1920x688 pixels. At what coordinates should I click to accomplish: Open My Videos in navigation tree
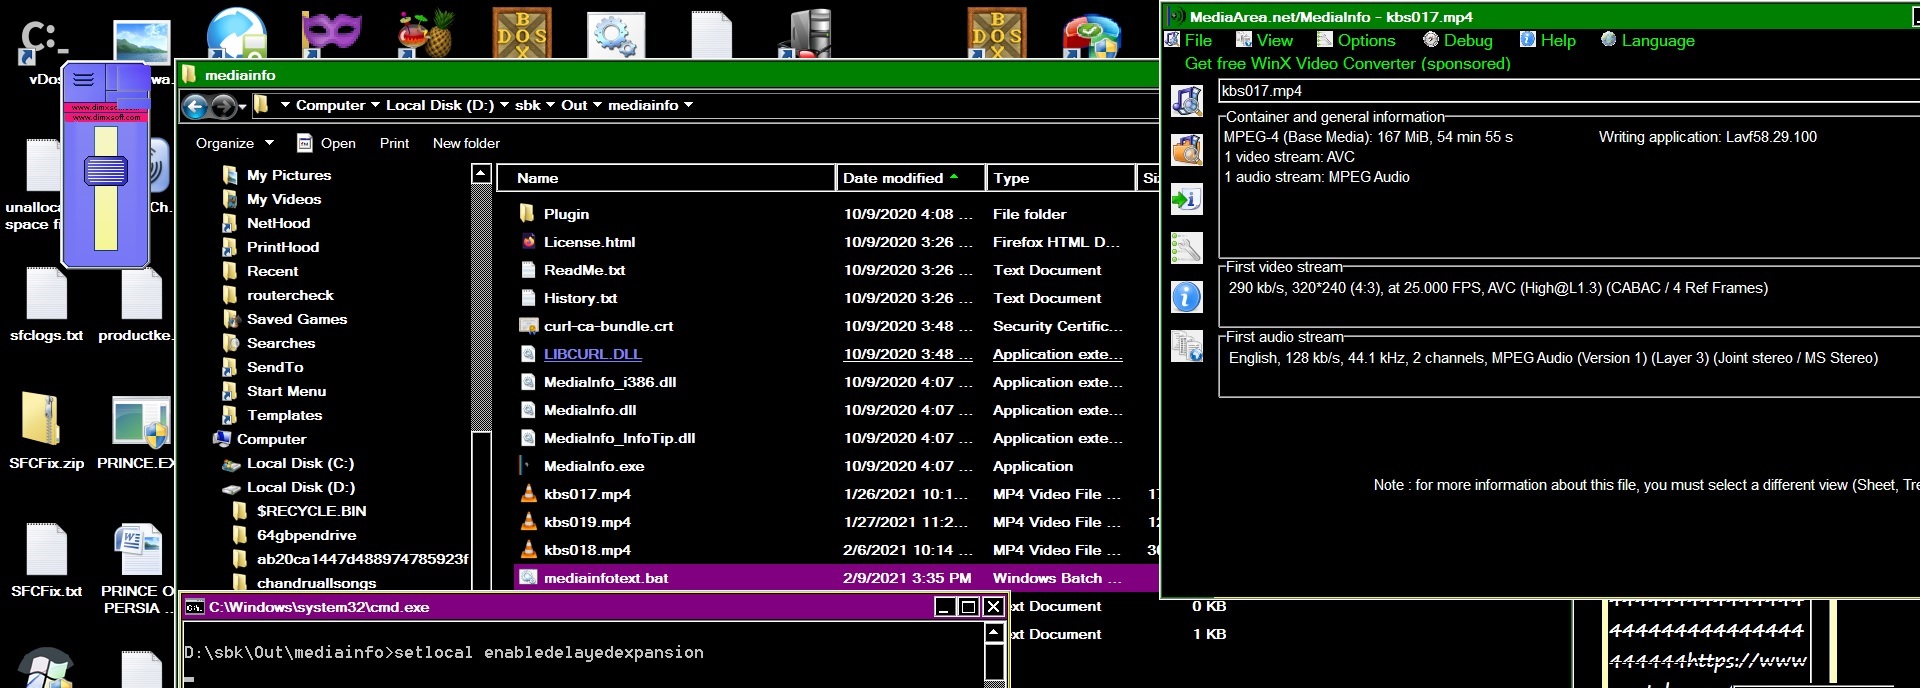tap(284, 199)
